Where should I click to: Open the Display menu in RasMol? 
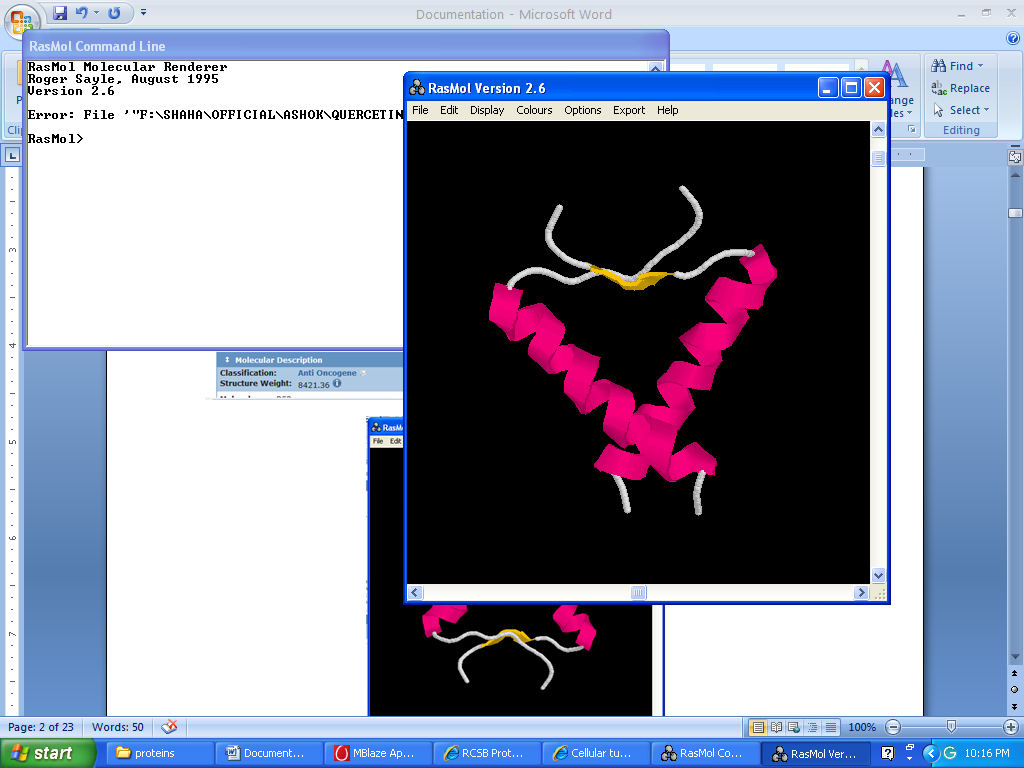pyautogui.click(x=487, y=110)
